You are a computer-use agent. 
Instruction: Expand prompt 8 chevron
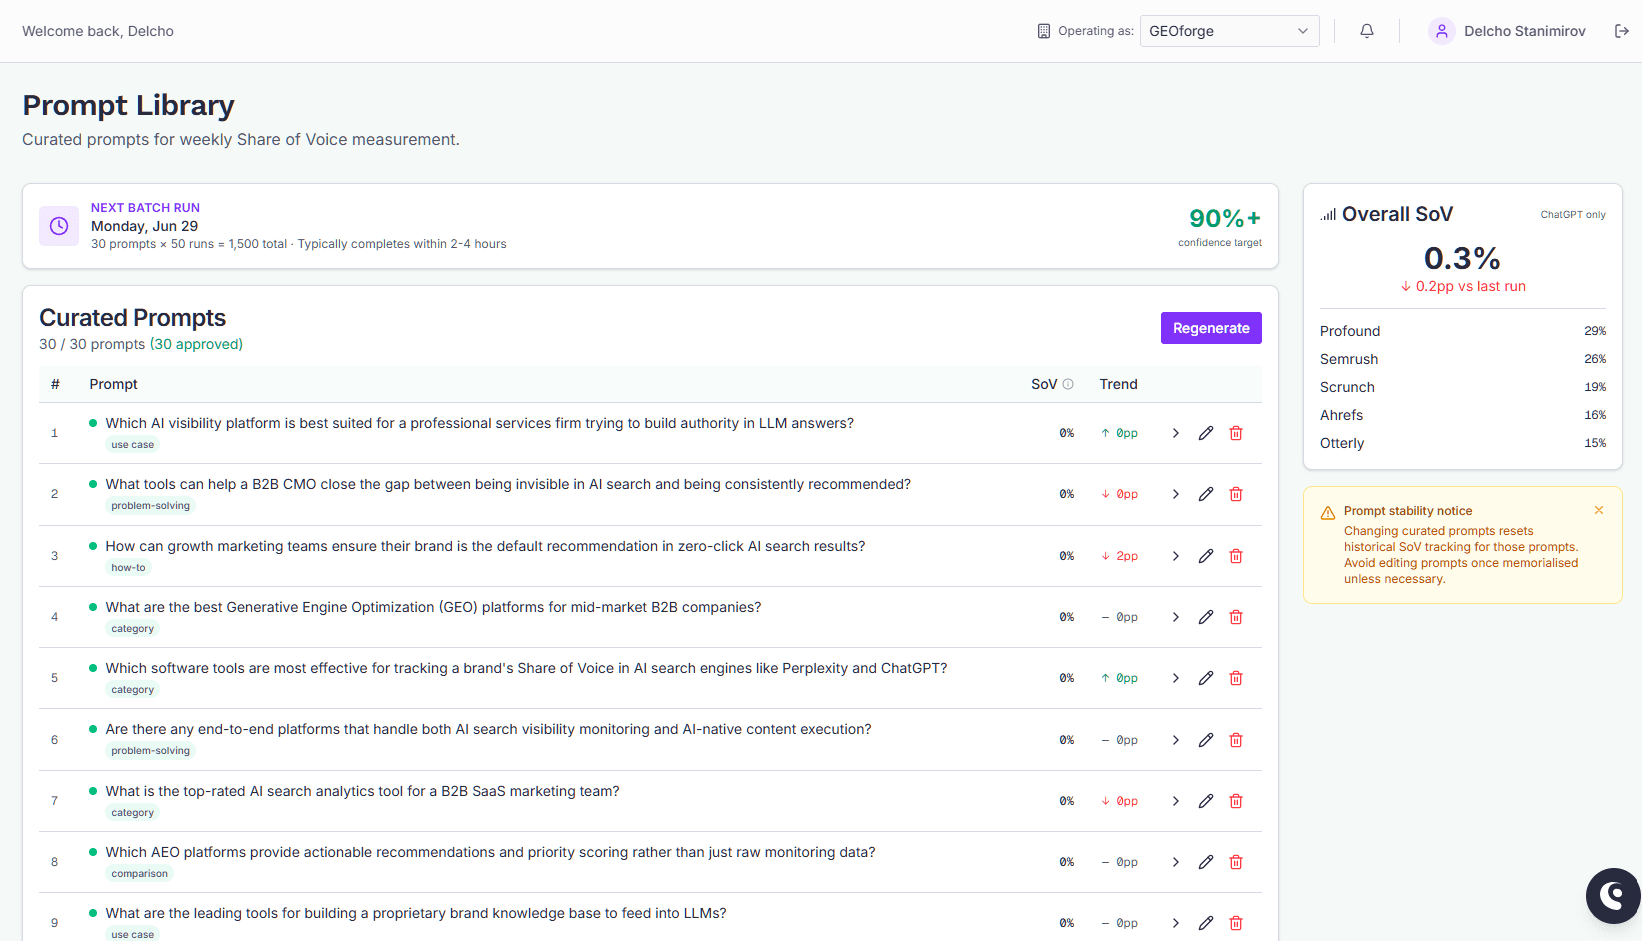1176,862
